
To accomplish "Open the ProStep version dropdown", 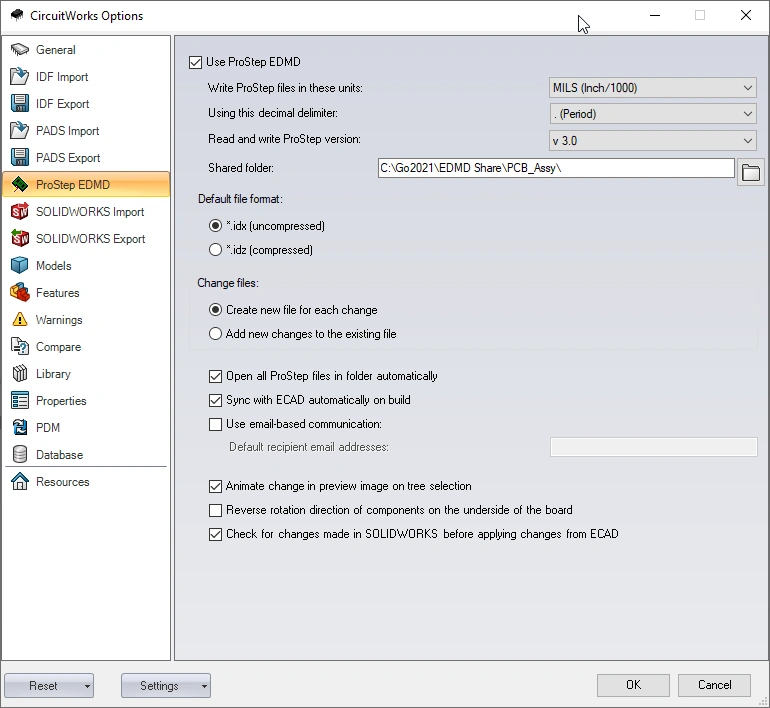I will 653,141.
